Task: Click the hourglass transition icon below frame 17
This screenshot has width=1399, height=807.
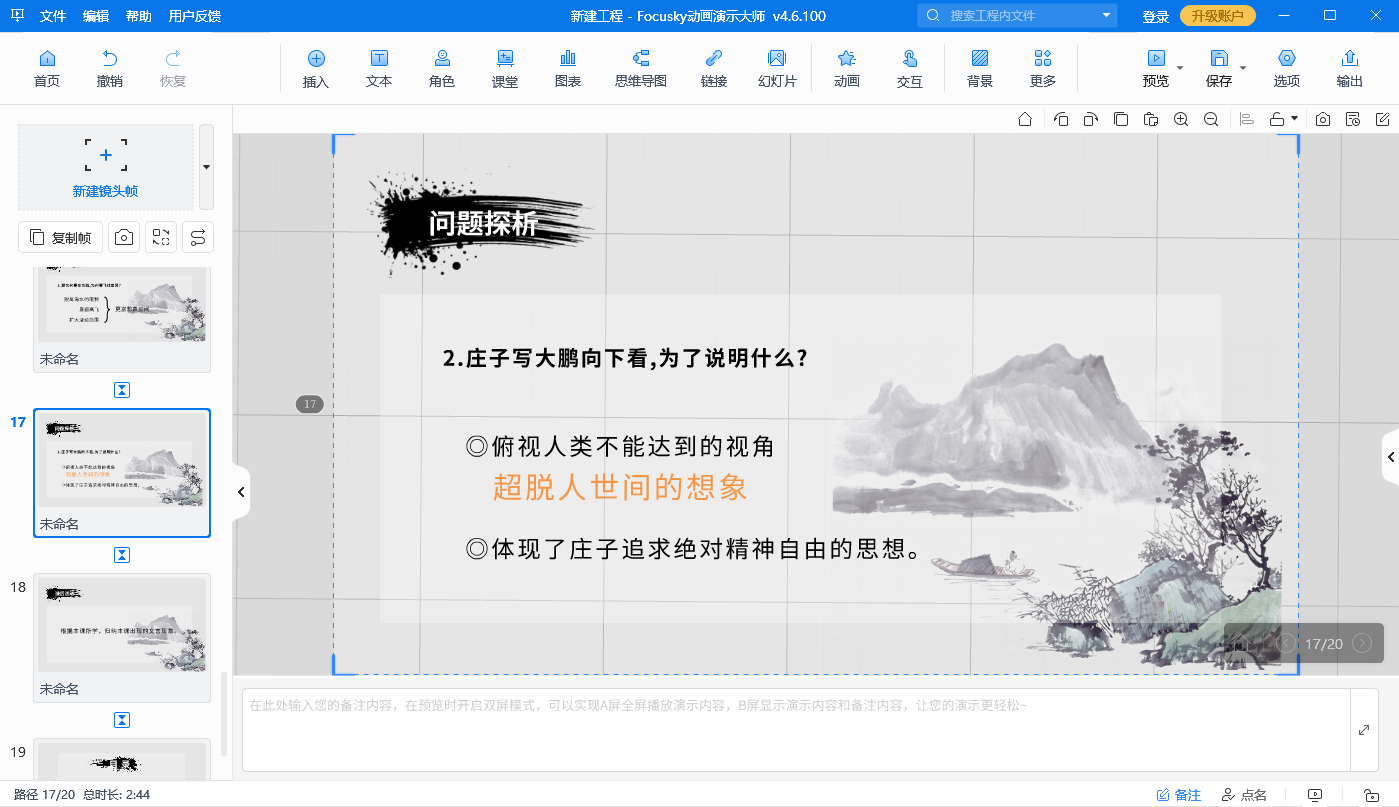Action: pyautogui.click(x=122, y=555)
